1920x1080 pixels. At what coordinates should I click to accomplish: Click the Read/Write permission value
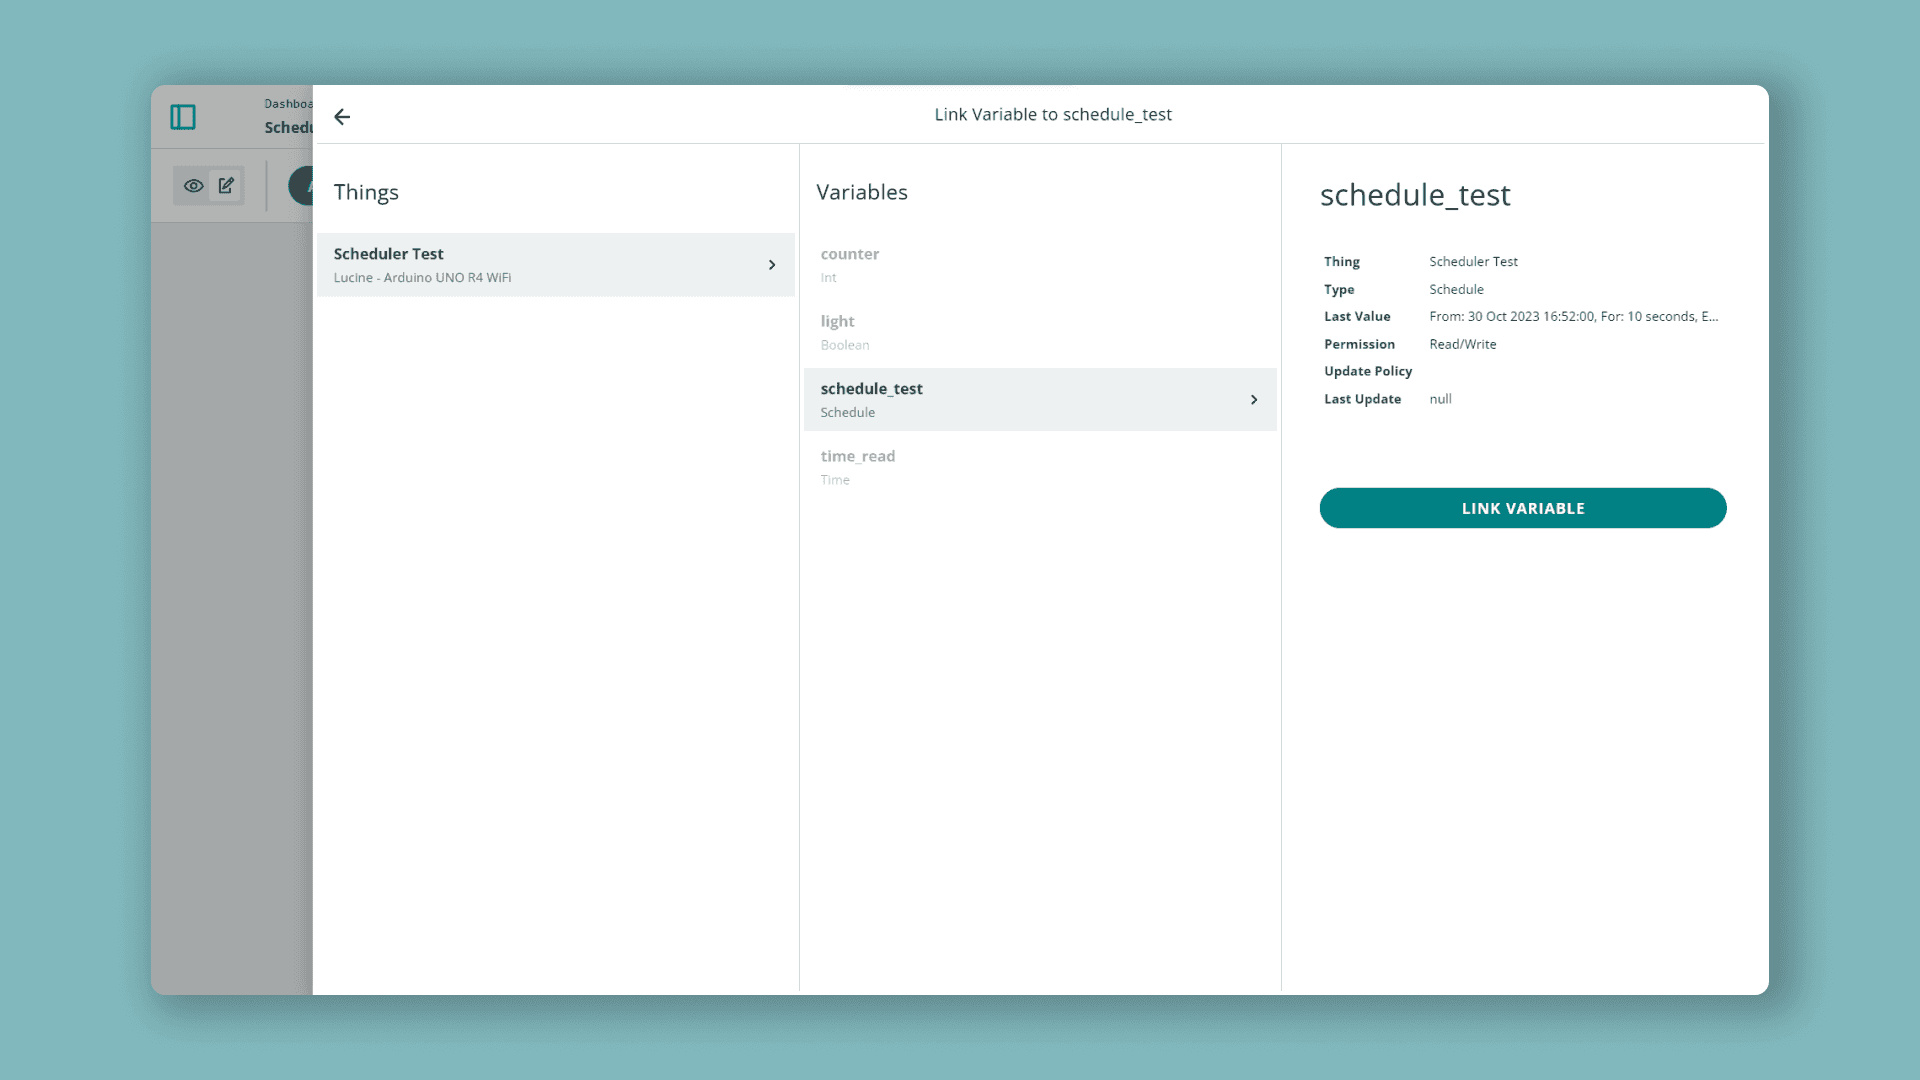coord(1462,344)
